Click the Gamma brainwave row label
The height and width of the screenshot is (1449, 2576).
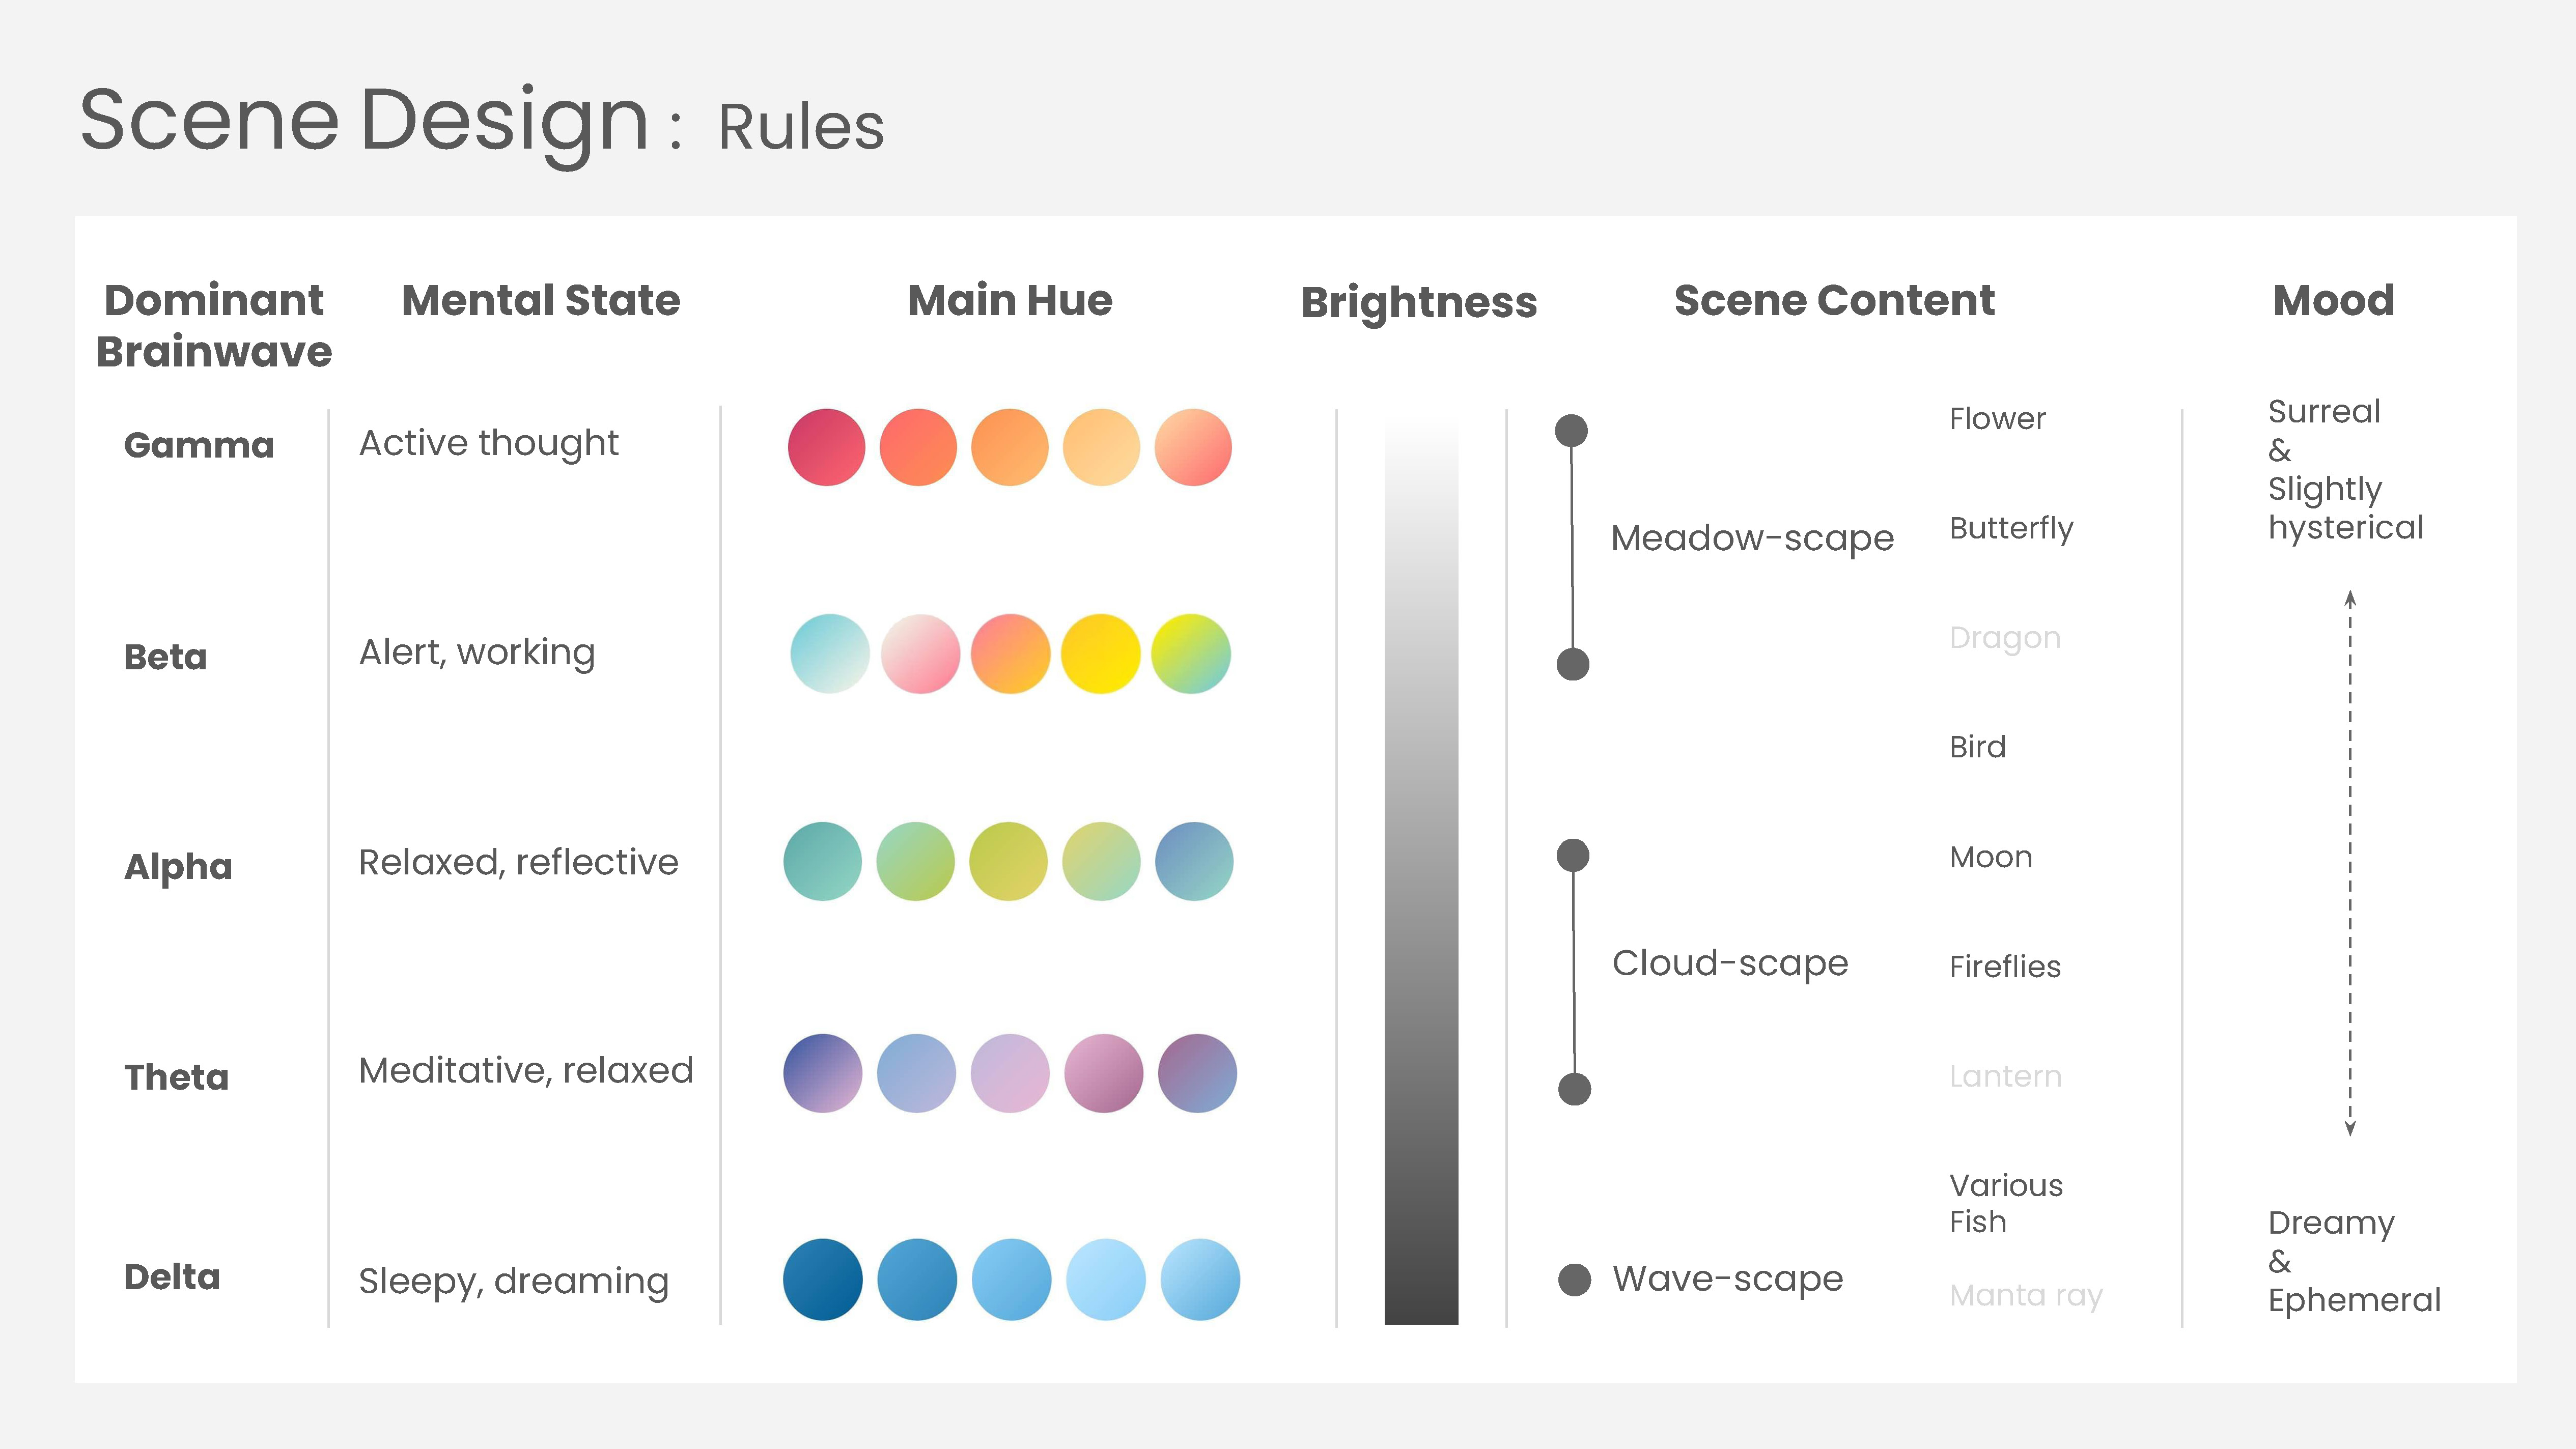point(199,445)
